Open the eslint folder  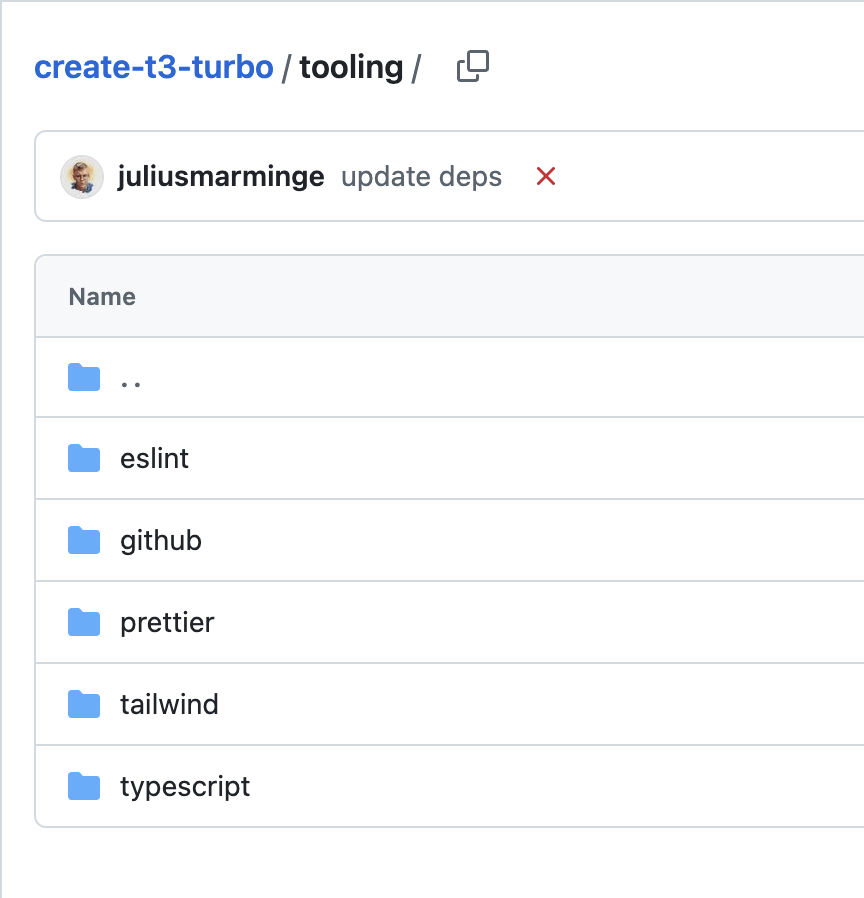click(154, 458)
